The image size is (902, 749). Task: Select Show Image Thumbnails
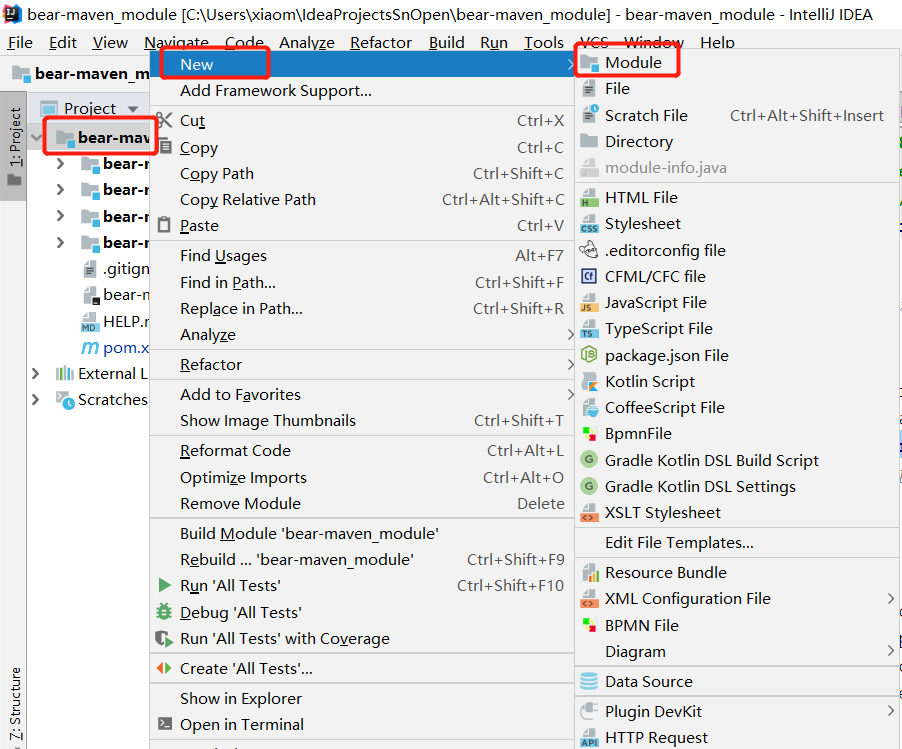362,421
